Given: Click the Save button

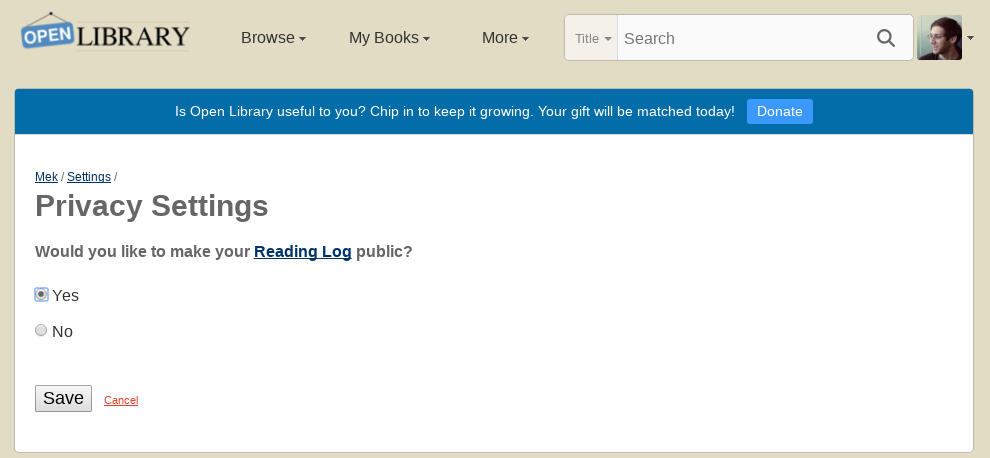Looking at the screenshot, I should pos(63,399).
